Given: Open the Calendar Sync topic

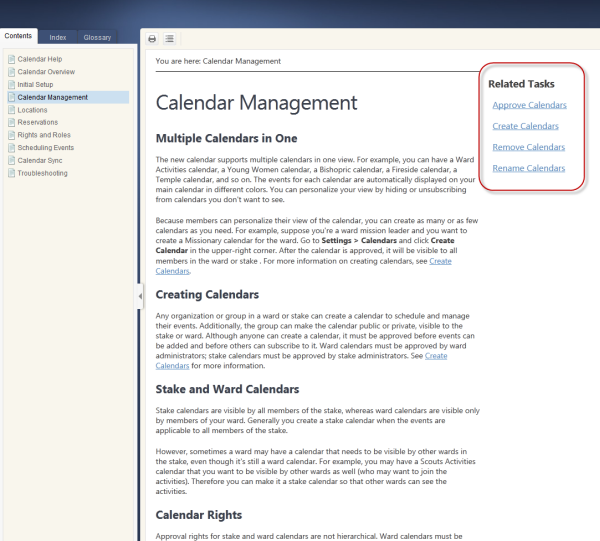Looking at the screenshot, I should 40,161.
